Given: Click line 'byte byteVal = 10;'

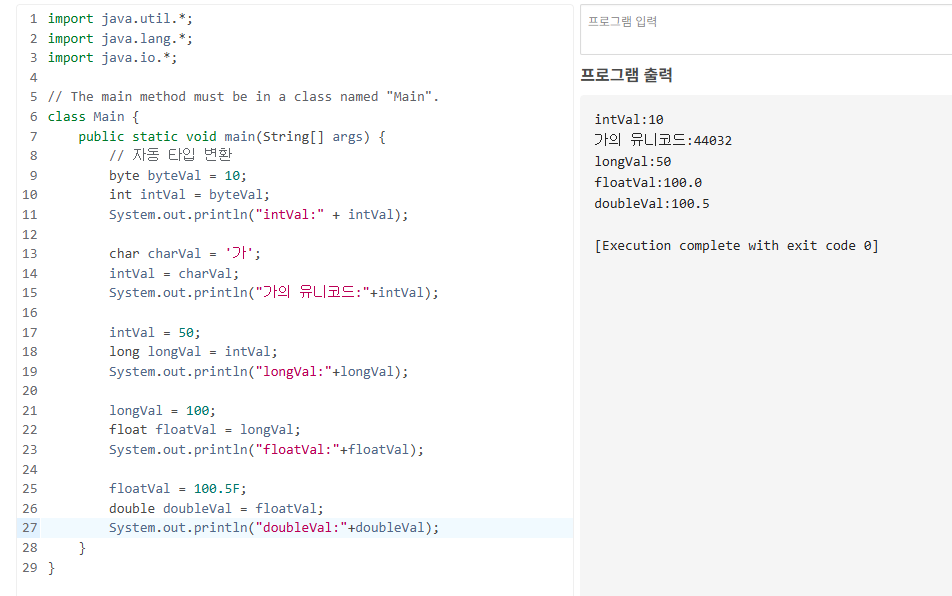Looking at the screenshot, I should [x=178, y=176].
